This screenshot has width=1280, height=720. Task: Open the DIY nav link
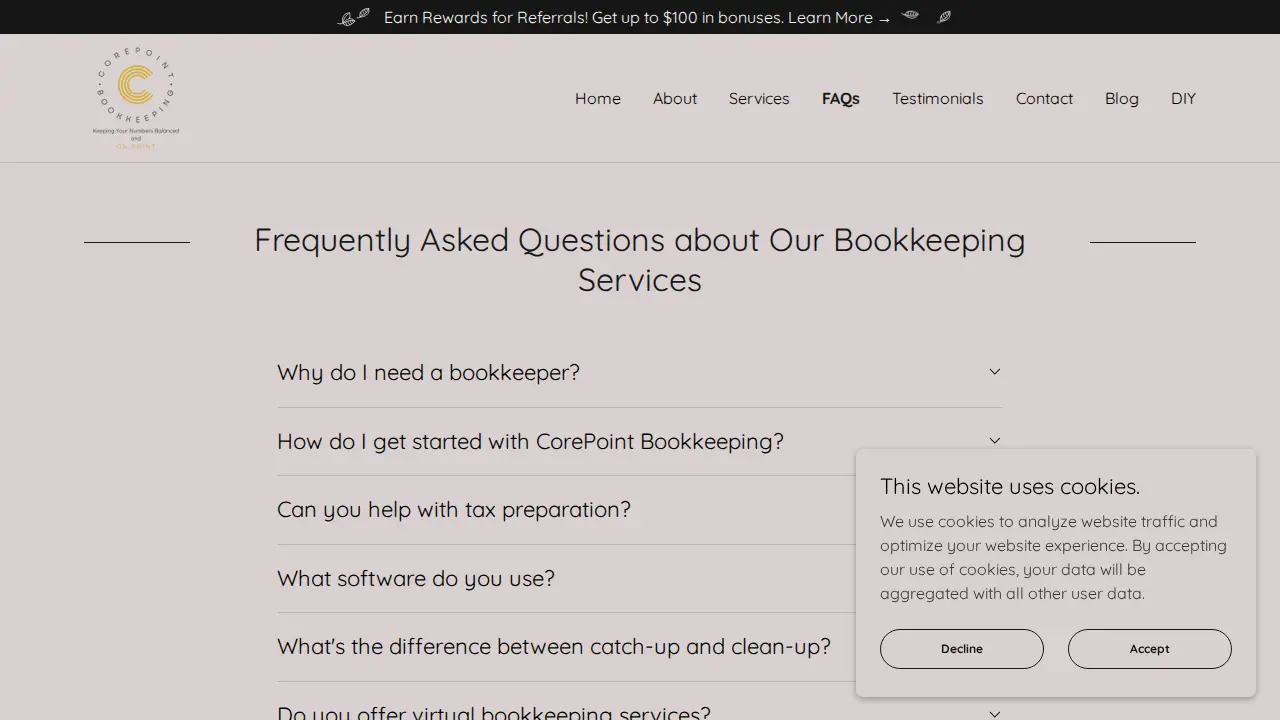pos(1183,98)
